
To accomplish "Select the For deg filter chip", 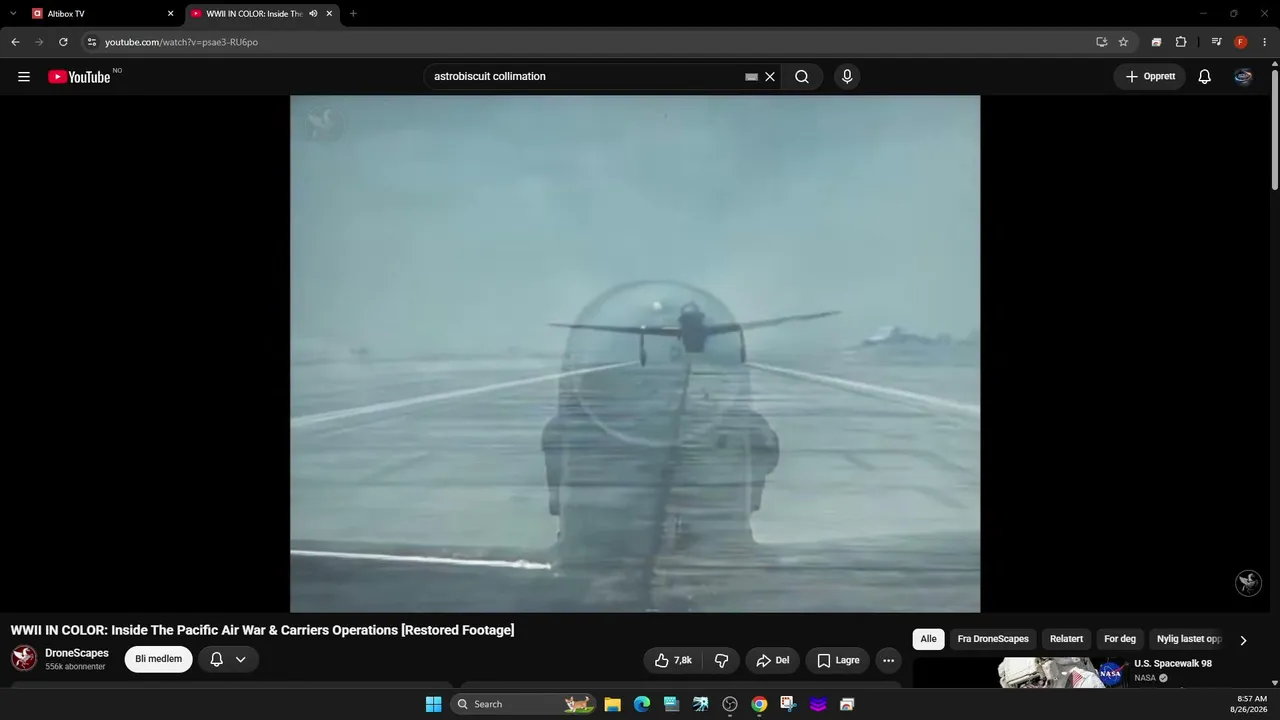I will coord(1120,639).
